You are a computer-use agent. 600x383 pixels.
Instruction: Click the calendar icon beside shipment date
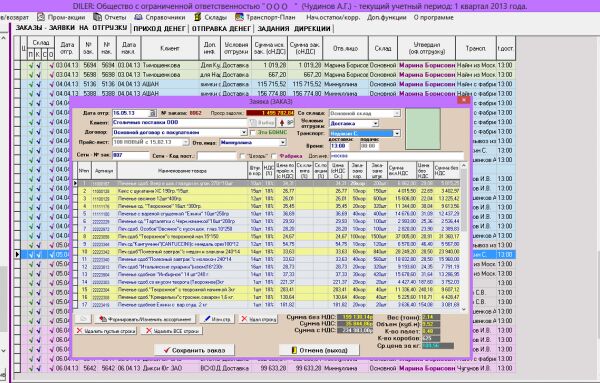pyautogui.click(x=153, y=113)
